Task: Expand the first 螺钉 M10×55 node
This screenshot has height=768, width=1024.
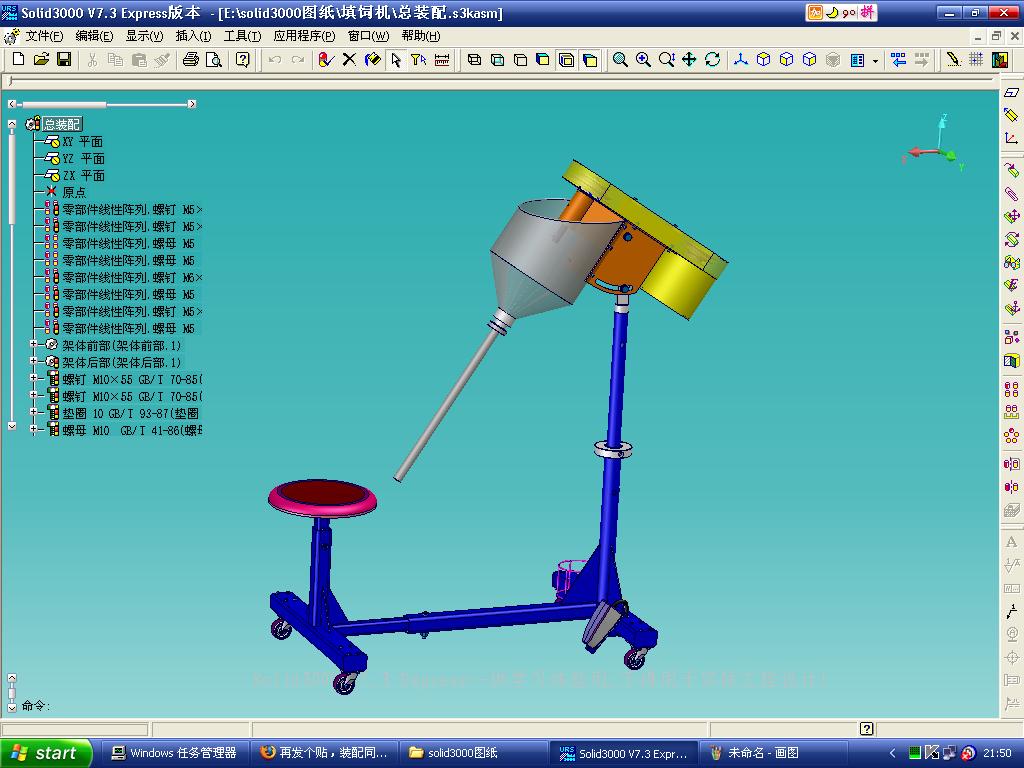Action: pos(33,377)
